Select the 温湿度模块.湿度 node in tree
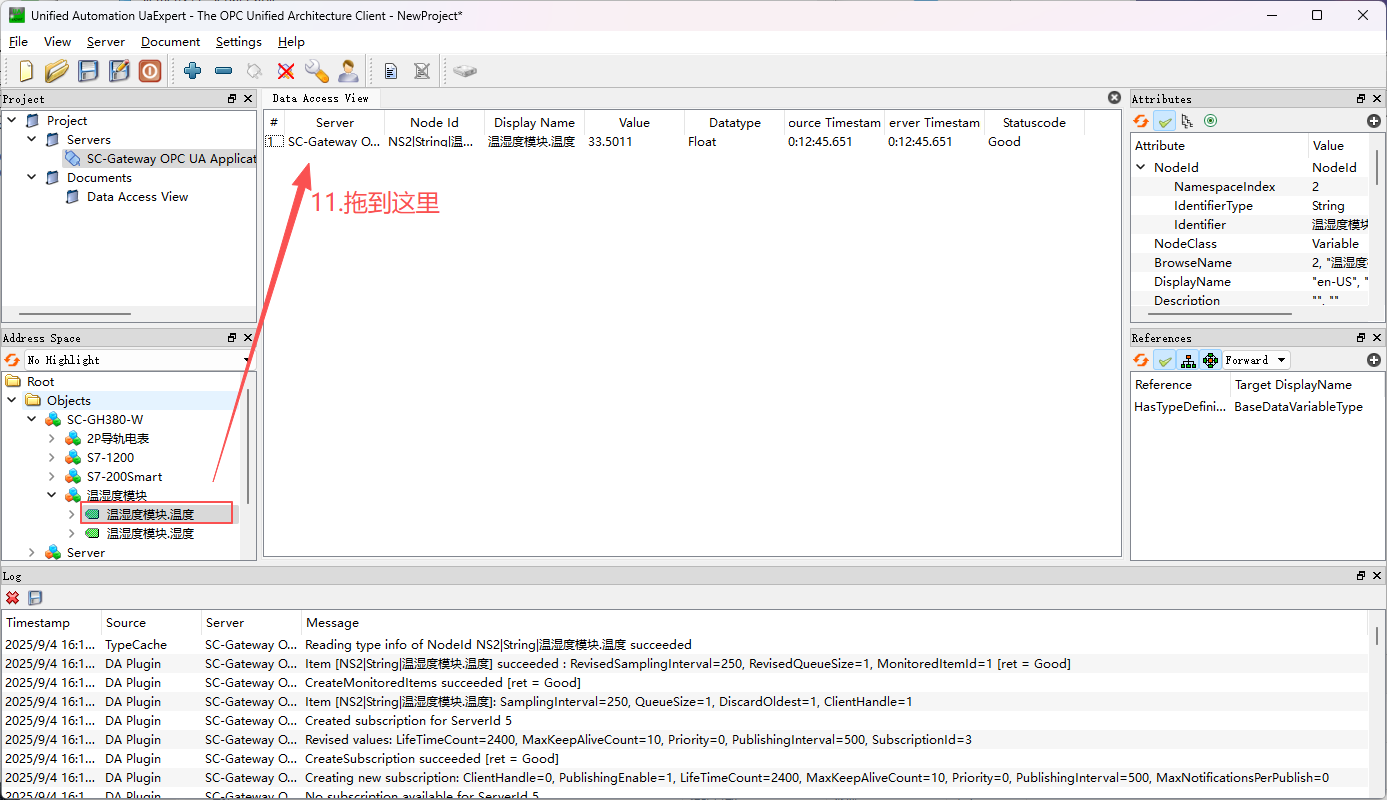 tap(150, 534)
